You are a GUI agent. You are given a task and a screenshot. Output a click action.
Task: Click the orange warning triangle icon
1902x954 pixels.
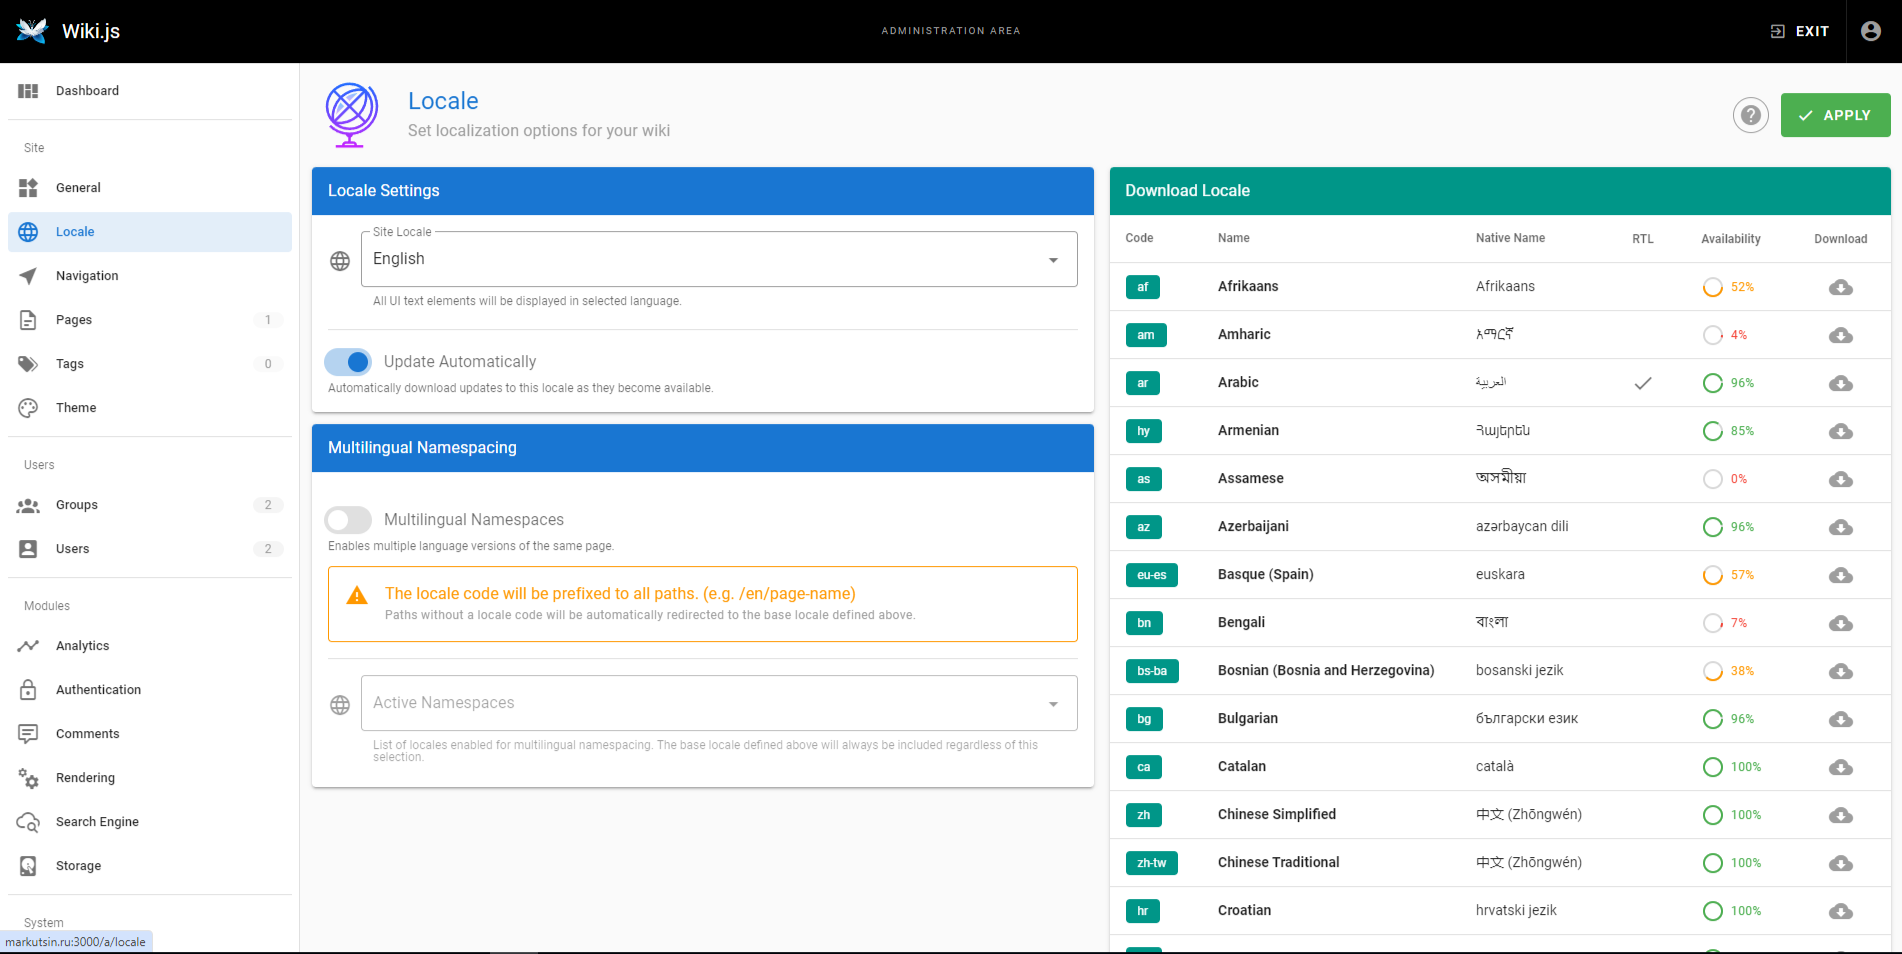pos(357,596)
